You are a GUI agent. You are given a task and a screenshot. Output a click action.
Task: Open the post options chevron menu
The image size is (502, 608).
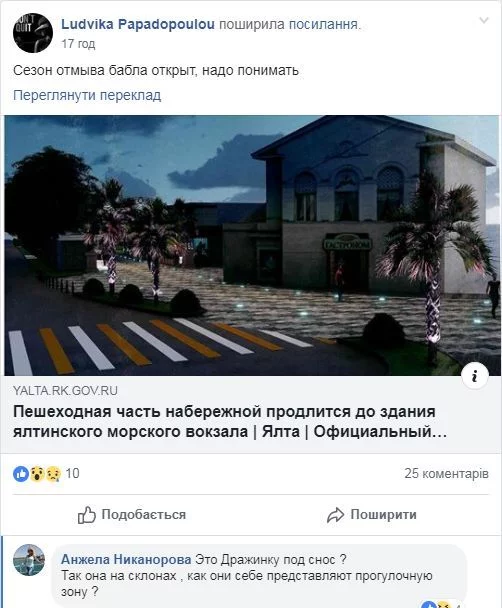coord(484,20)
